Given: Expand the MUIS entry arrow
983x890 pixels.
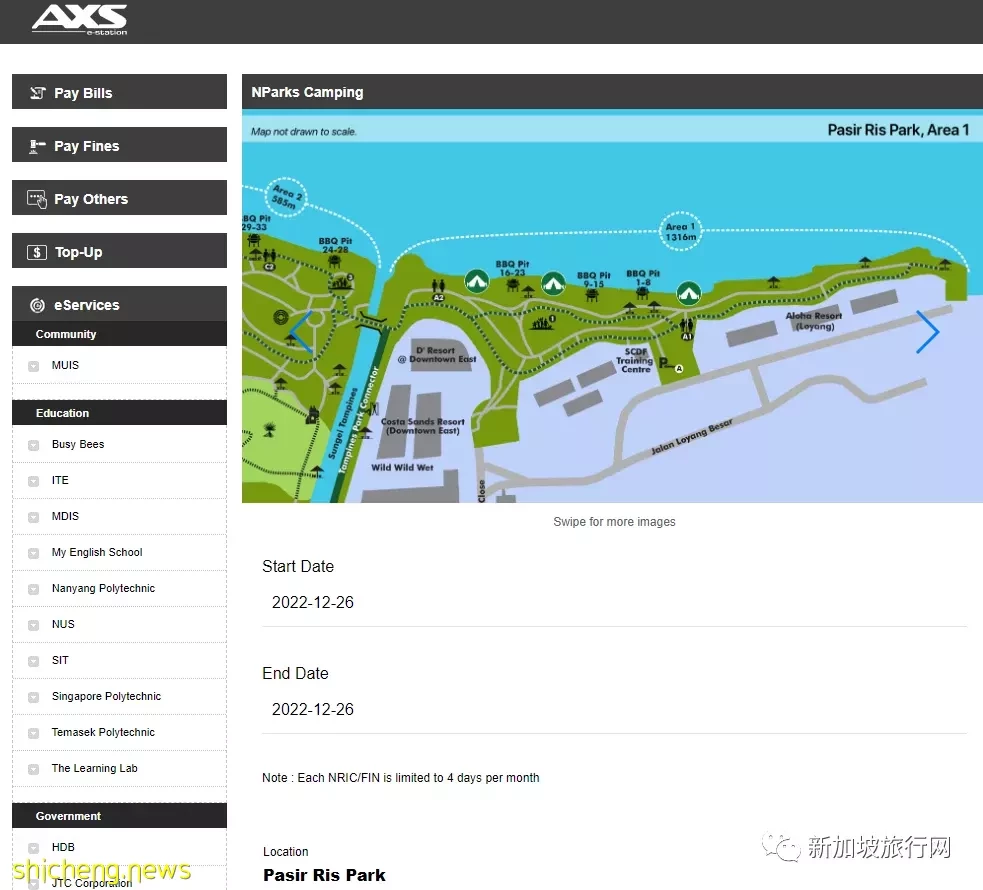Looking at the screenshot, I should point(34,366).
